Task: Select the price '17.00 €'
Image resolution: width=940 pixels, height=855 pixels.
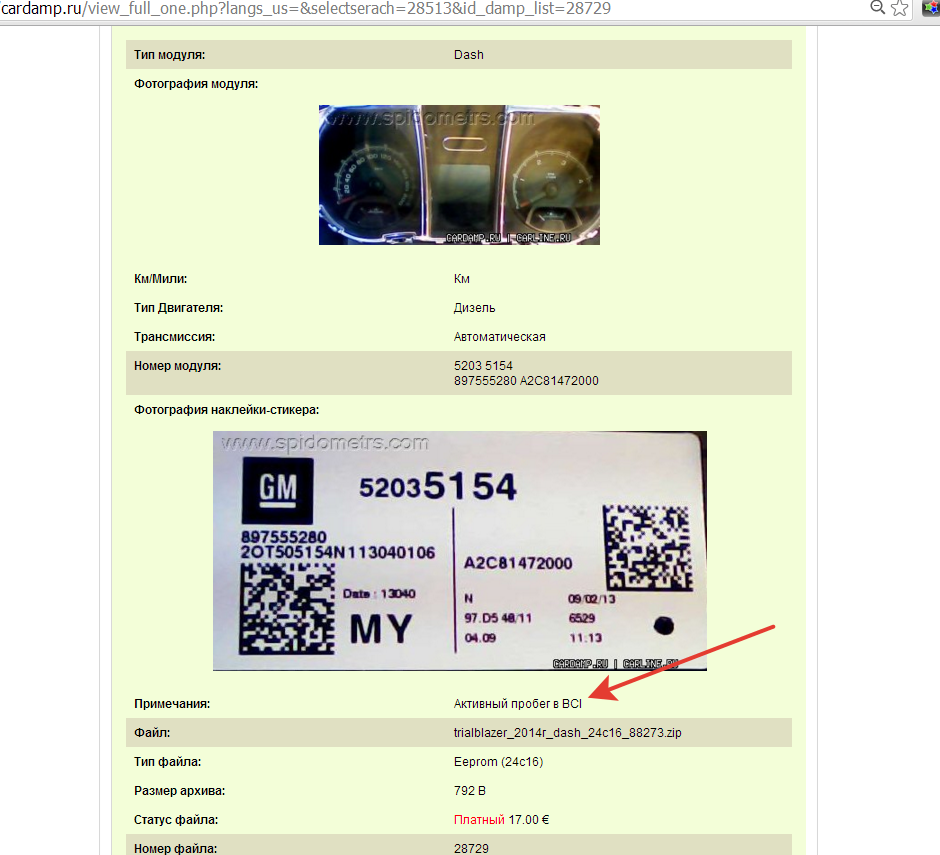Action: coord(529,820)
